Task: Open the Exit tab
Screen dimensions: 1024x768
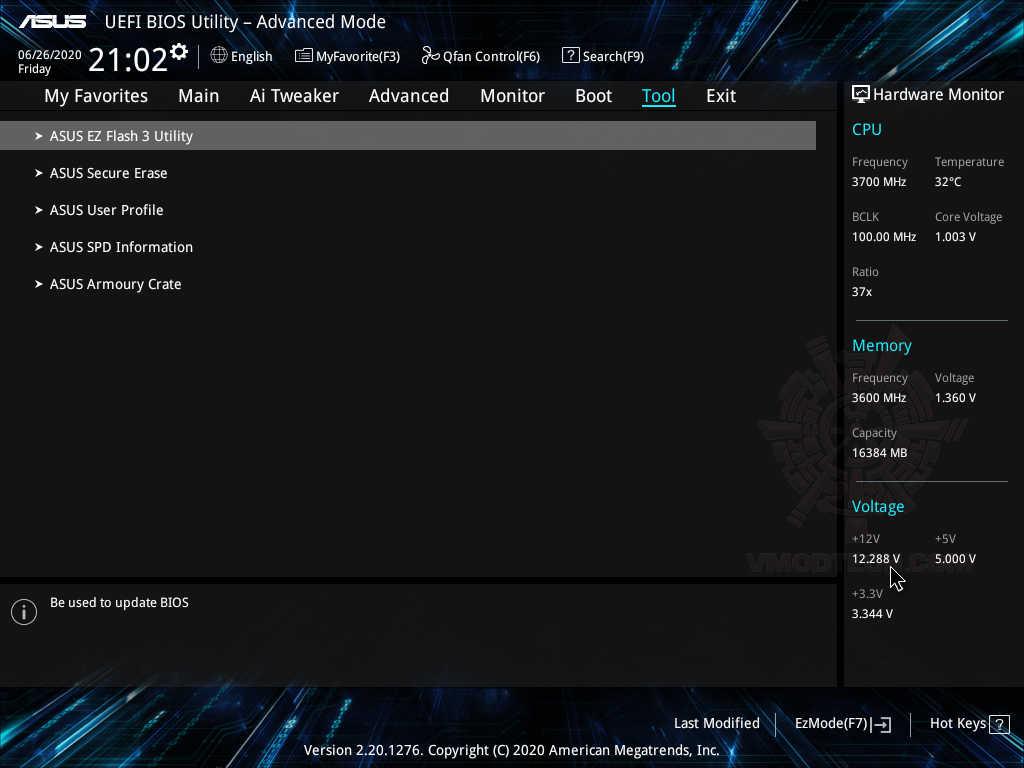Action: [x=721, y=96]
